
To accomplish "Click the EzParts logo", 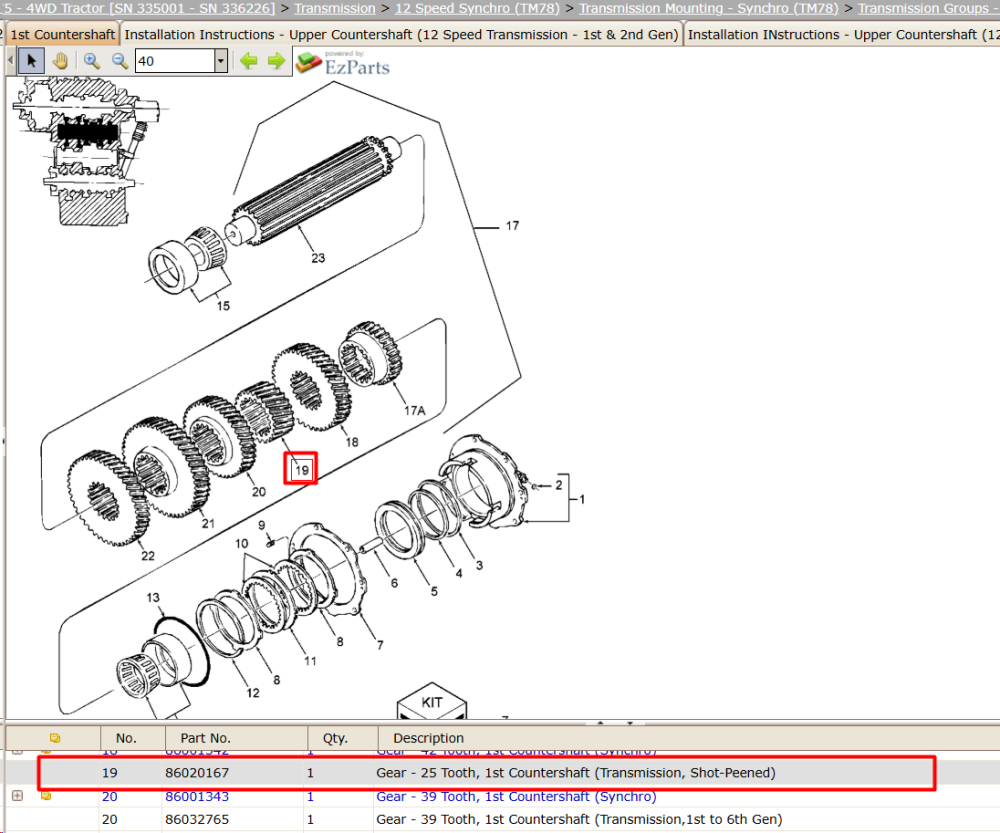I will pos(343,63).
